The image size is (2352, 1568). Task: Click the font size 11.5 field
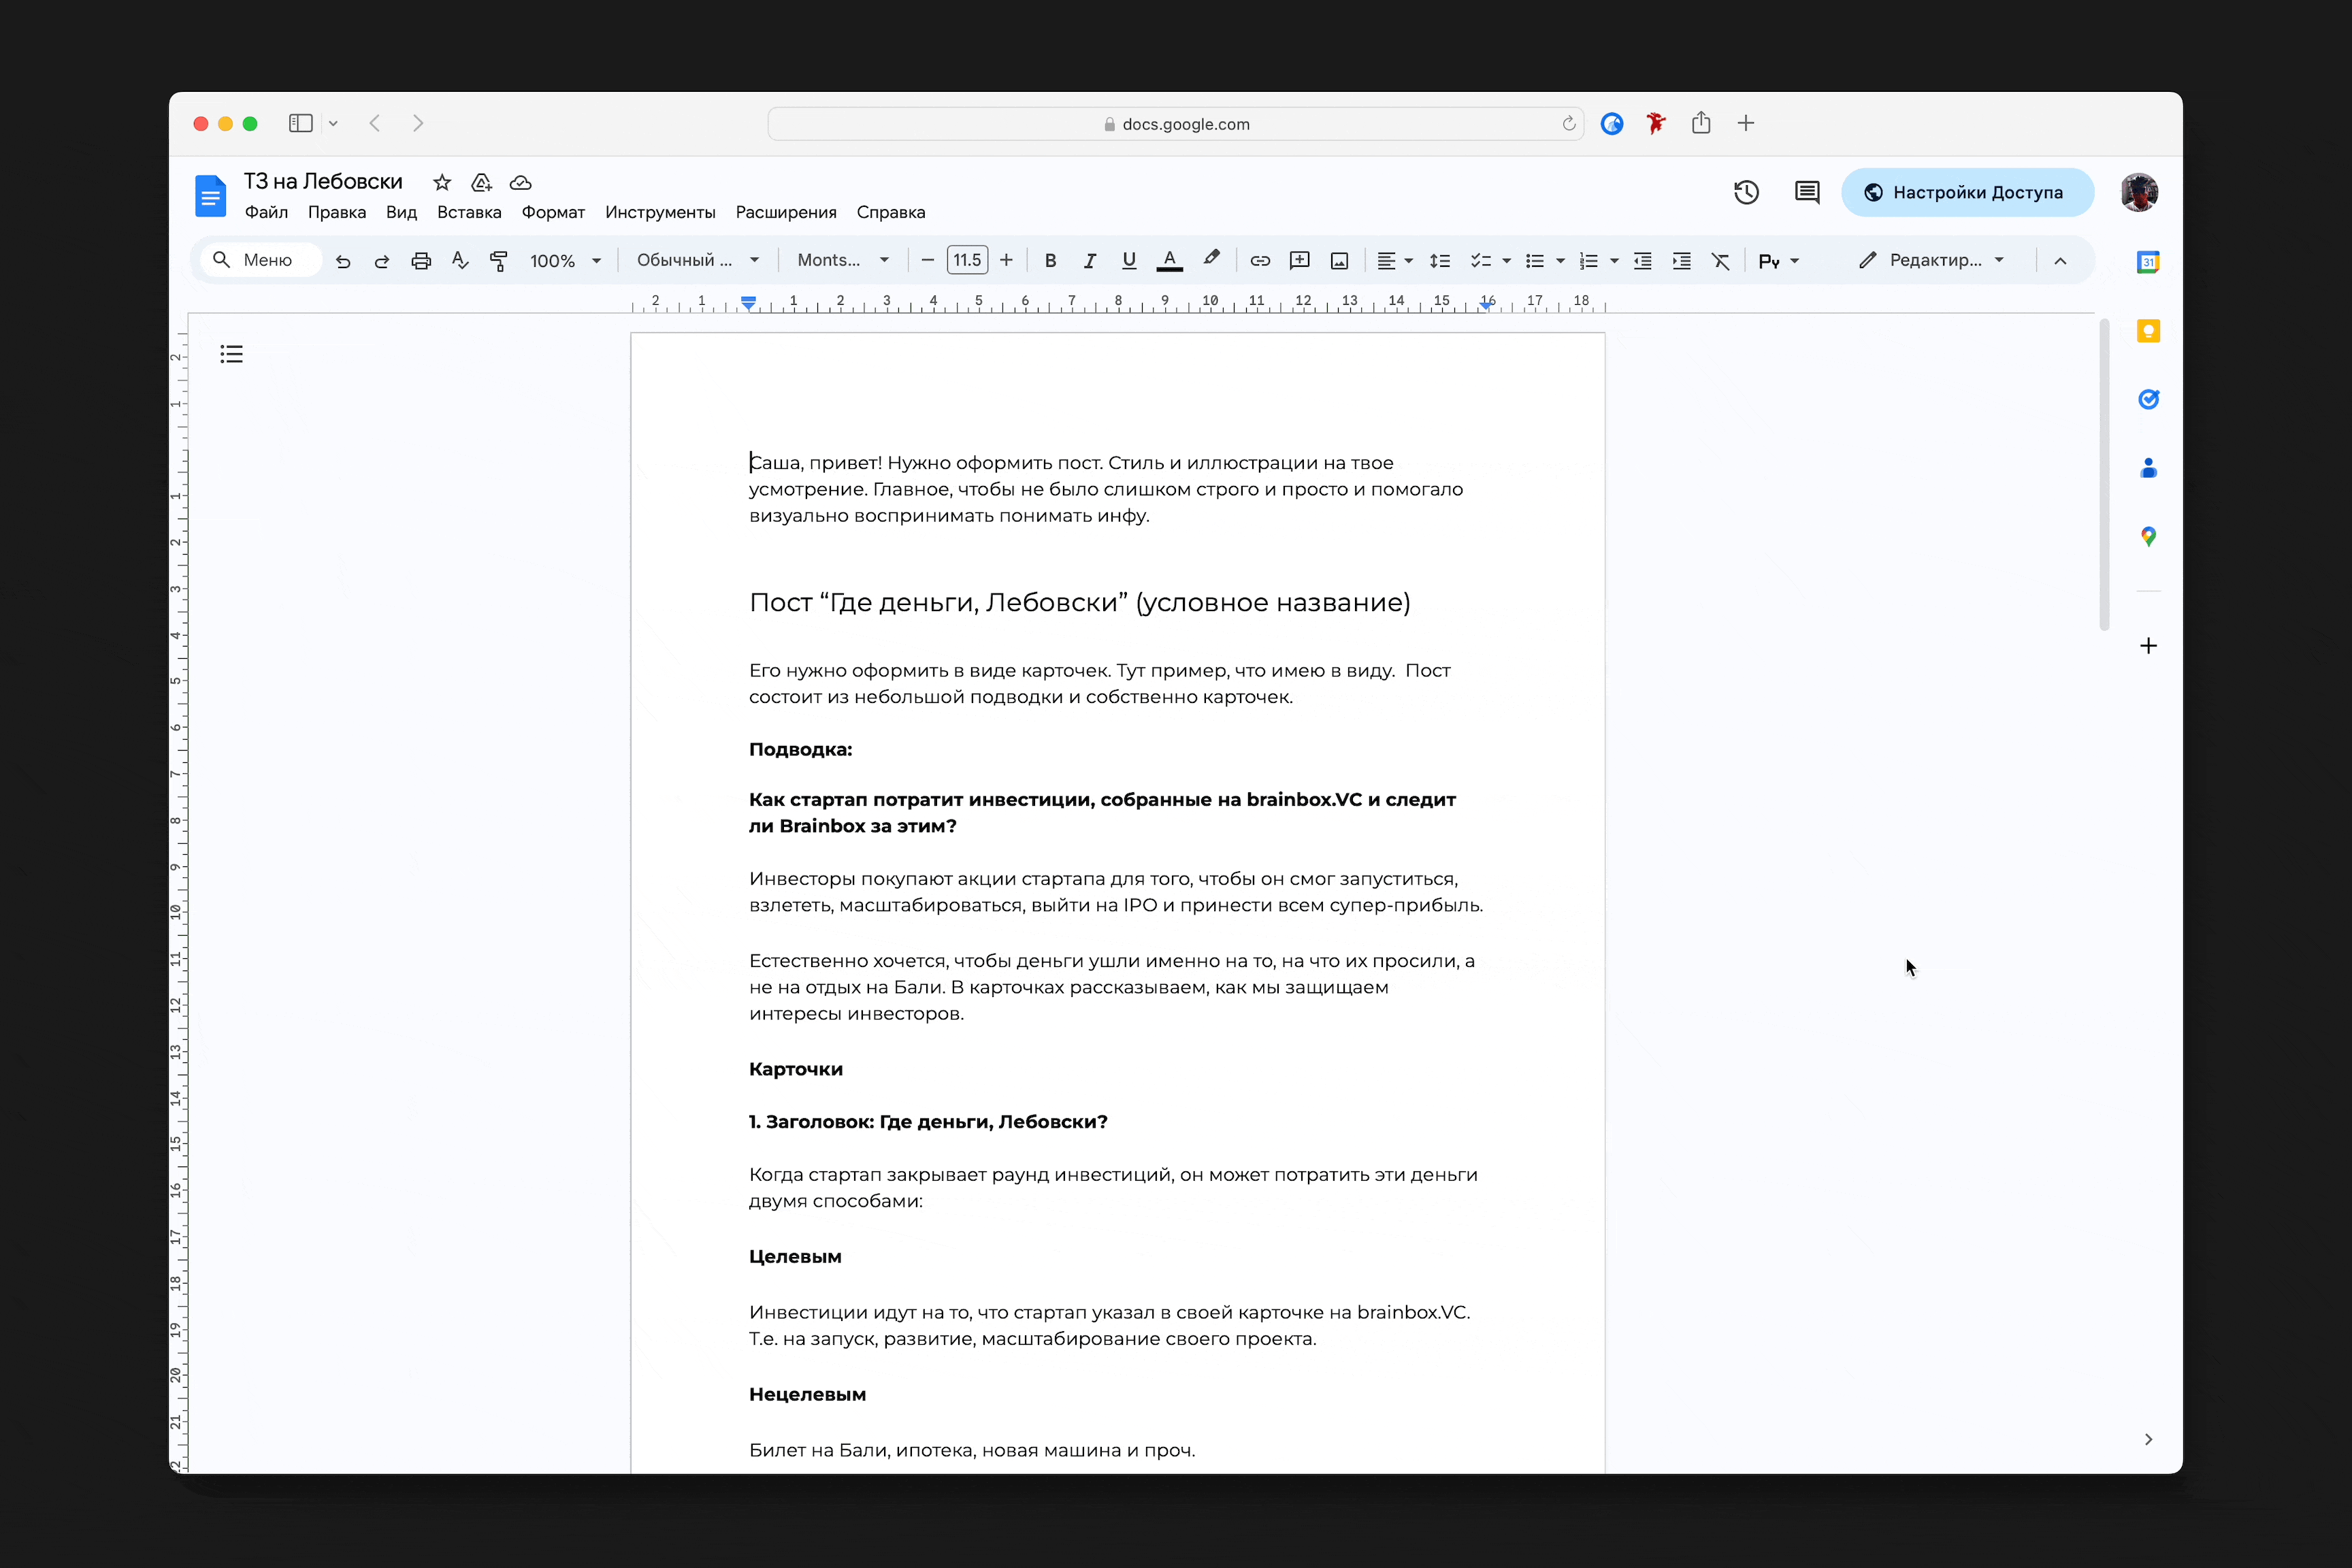[x=967, y=260]
